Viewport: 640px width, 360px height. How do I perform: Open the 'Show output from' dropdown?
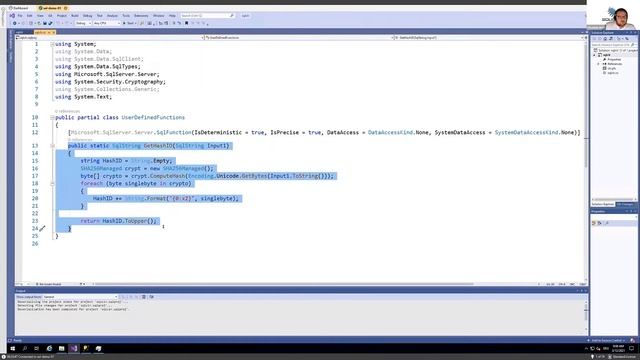(x=80, y=297)
